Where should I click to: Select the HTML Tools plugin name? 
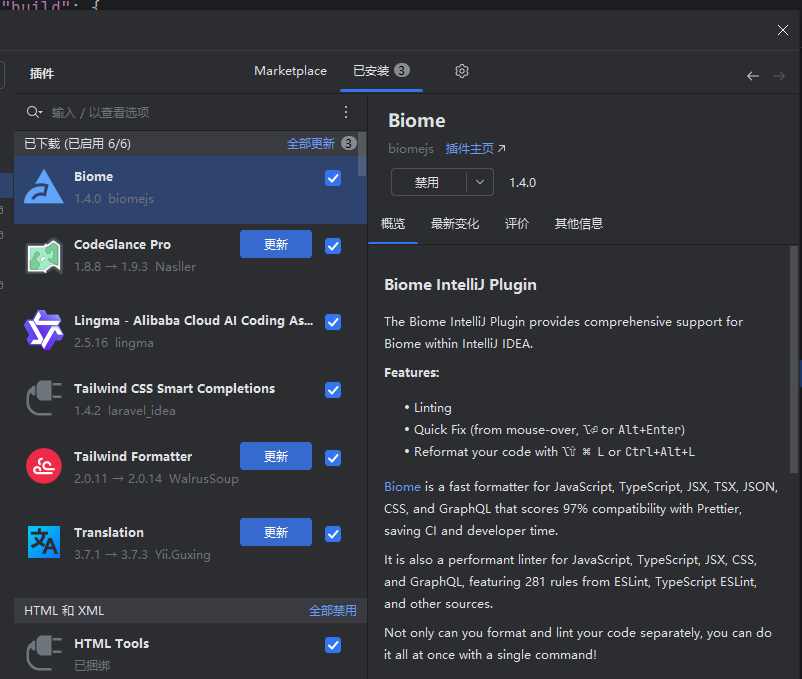point(112,644)
